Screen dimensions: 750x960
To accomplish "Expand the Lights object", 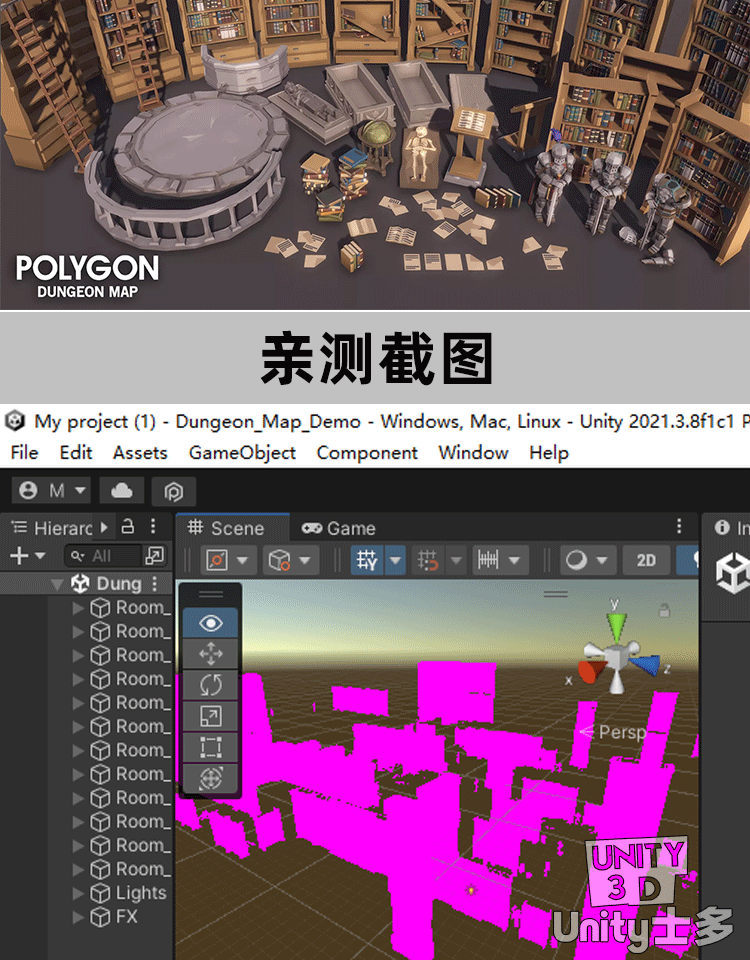I will click(x=78, y=893).
